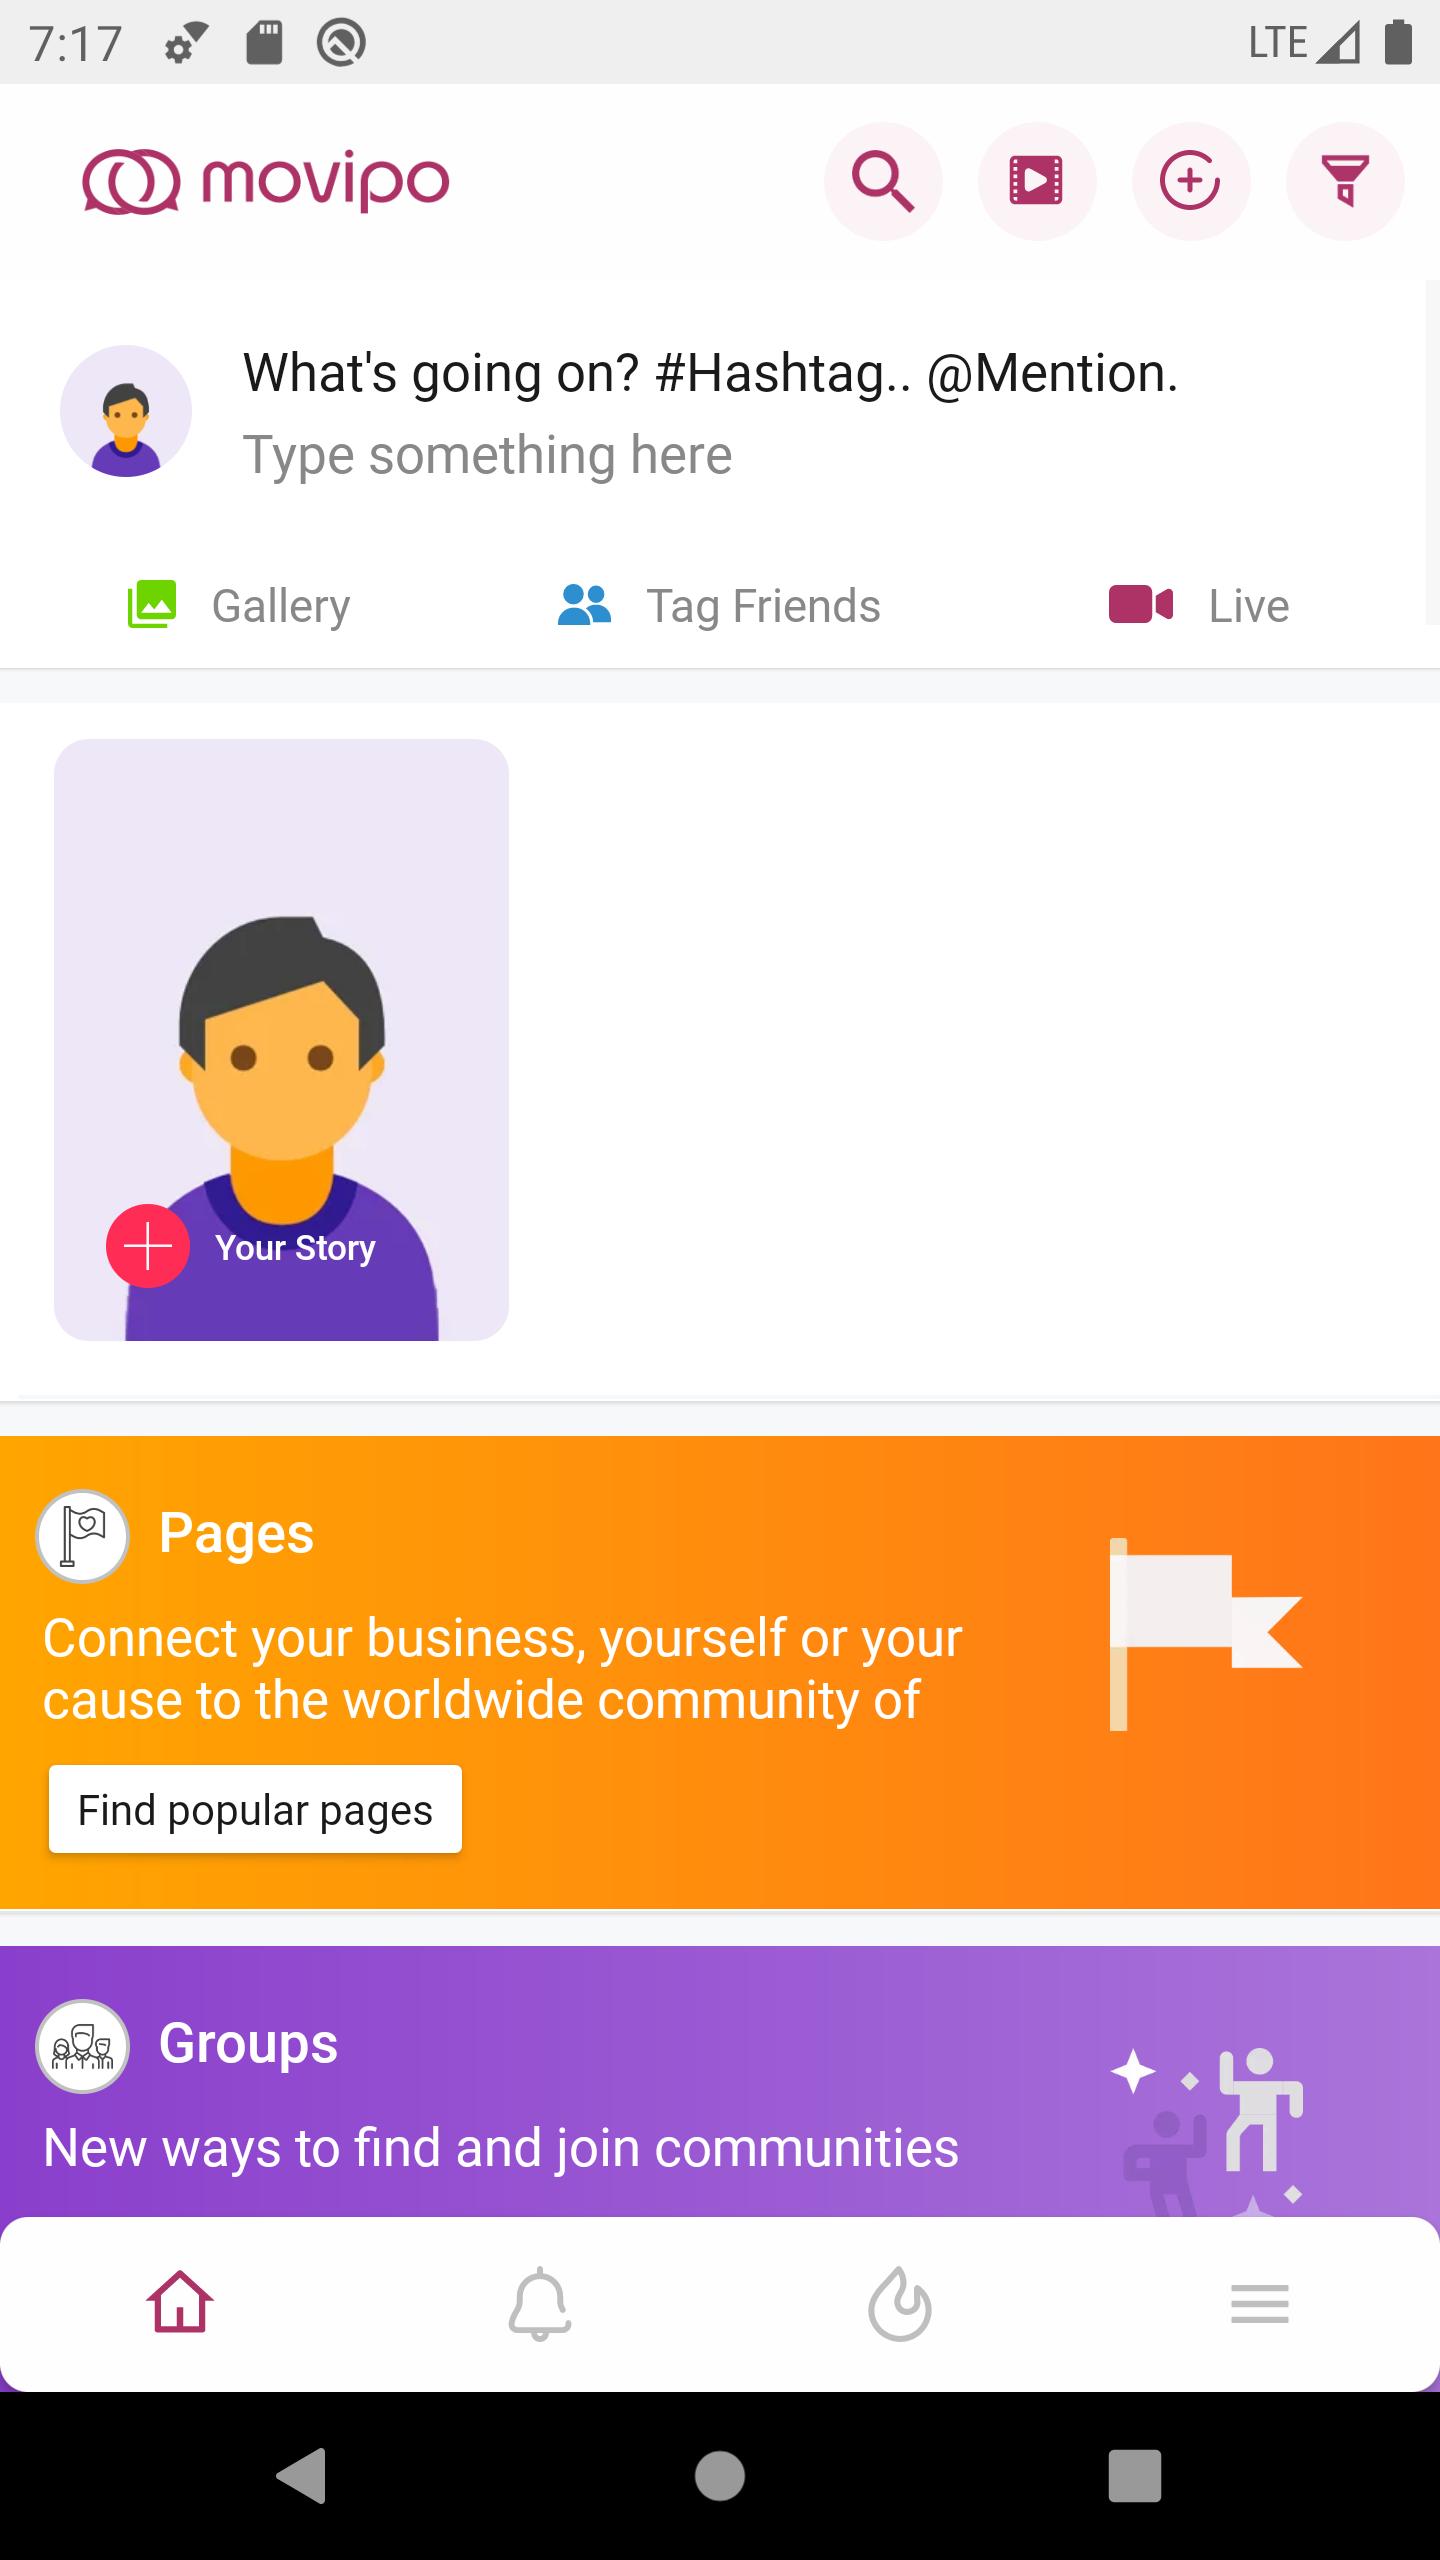Tap the red plus on Your Story
This screenshot has width=1440, height=2560.
tap(148, 1246)
